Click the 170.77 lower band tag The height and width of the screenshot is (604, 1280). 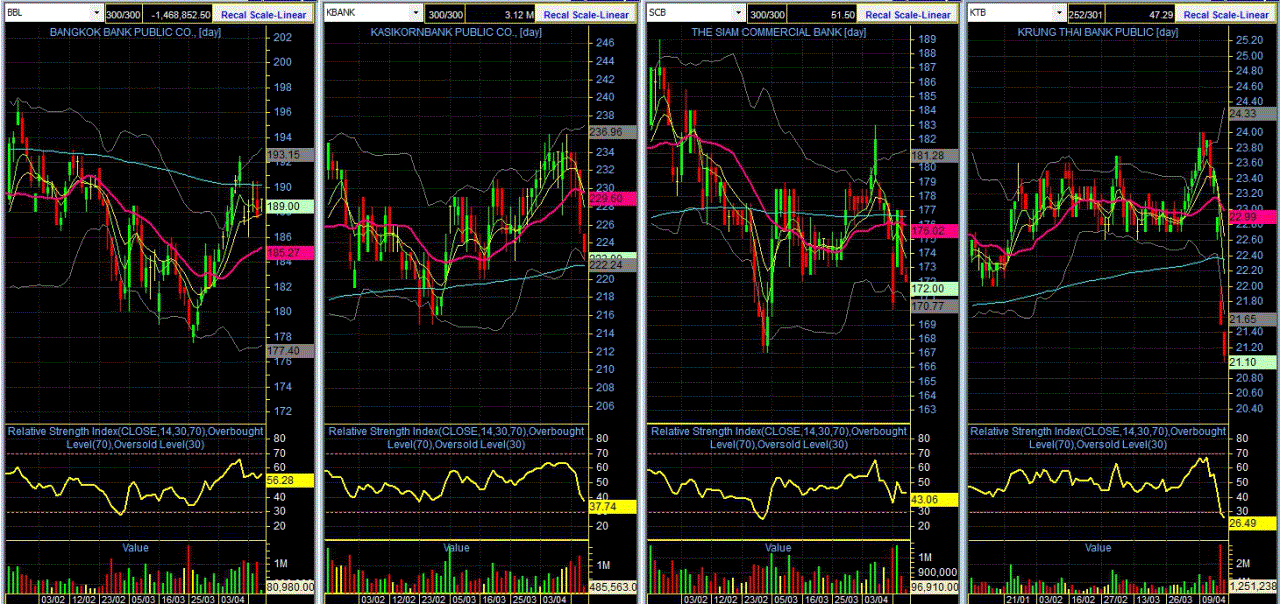(934, 305)
